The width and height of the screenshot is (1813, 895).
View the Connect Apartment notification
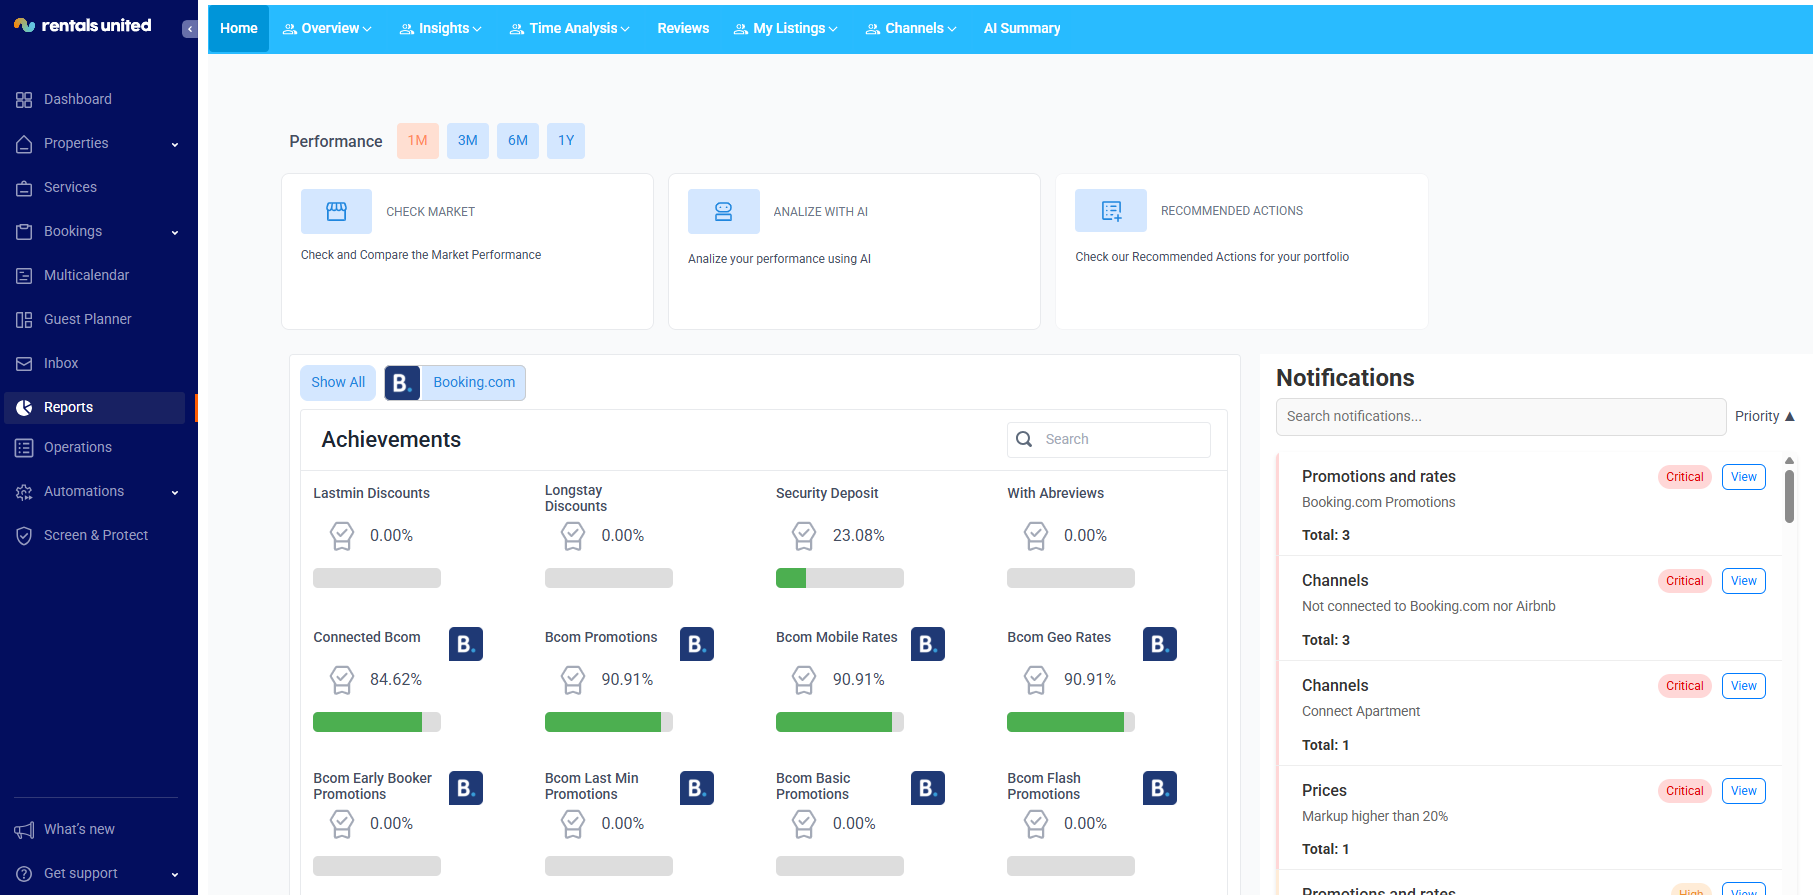1744,686
